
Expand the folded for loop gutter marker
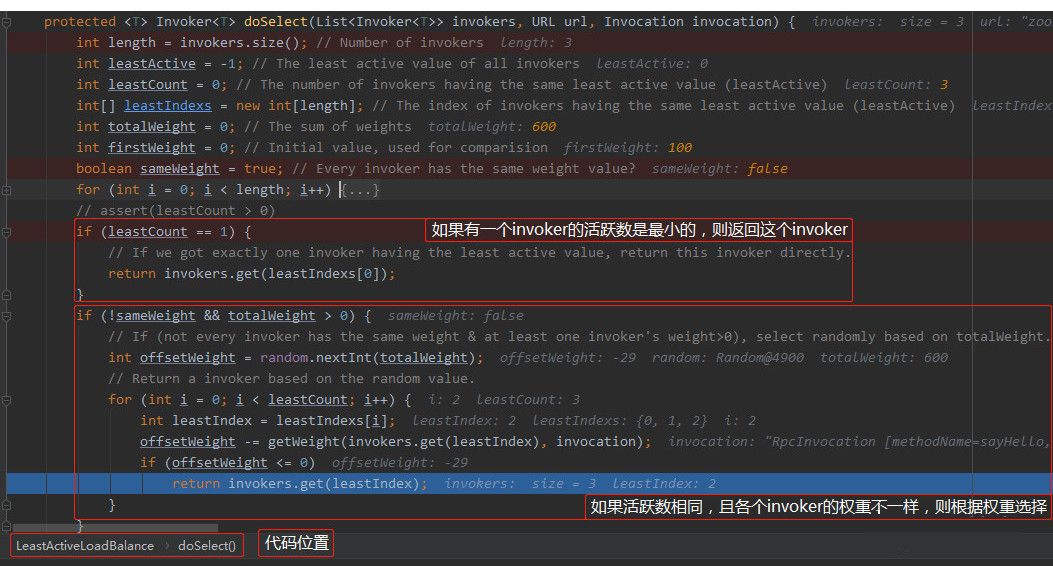tap(6, 190)
